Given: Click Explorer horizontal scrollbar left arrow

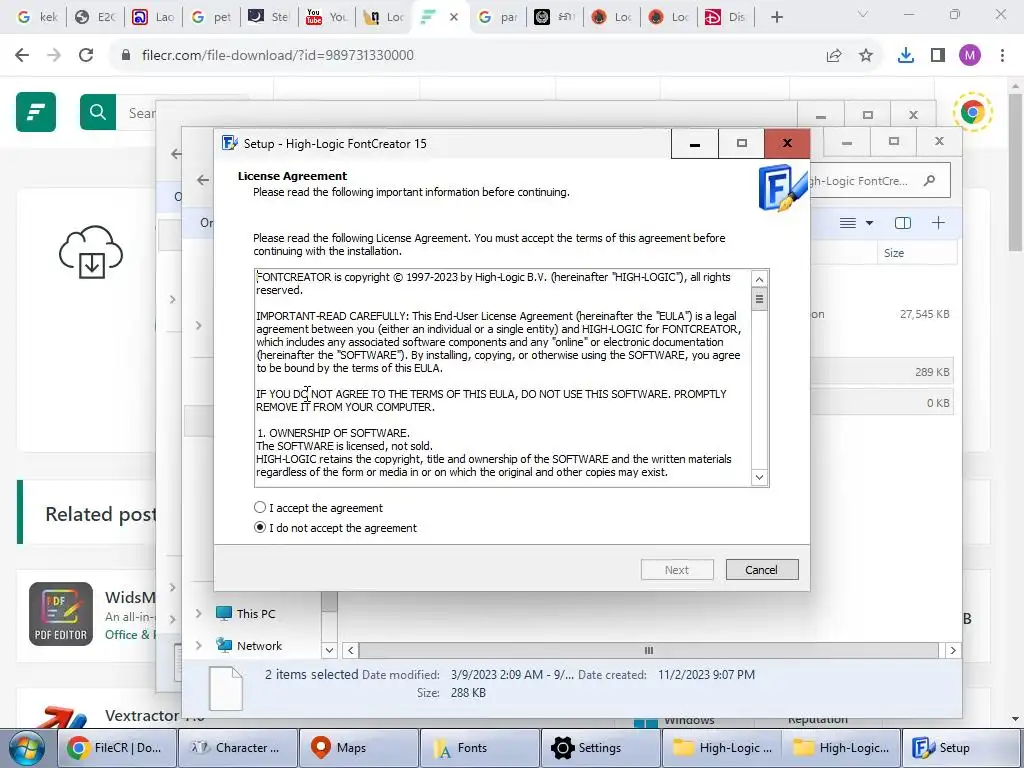Looking at the screenshot, I should coord(351,650).
